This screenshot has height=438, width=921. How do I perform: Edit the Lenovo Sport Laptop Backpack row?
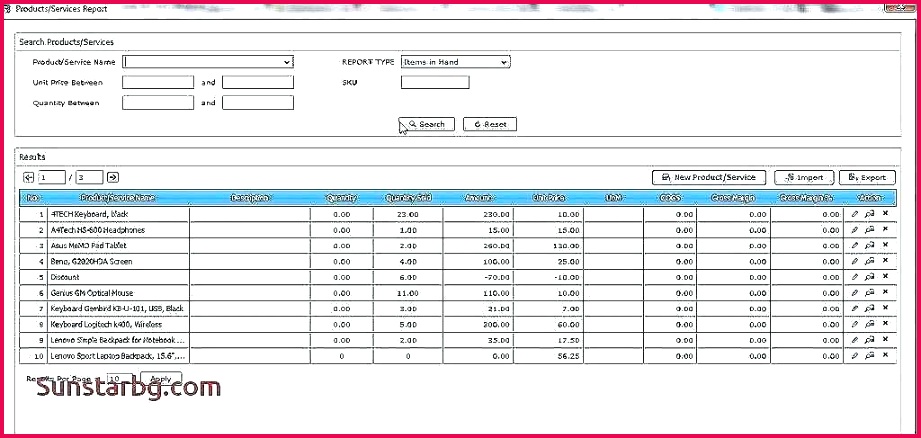(x=855, y=356)
